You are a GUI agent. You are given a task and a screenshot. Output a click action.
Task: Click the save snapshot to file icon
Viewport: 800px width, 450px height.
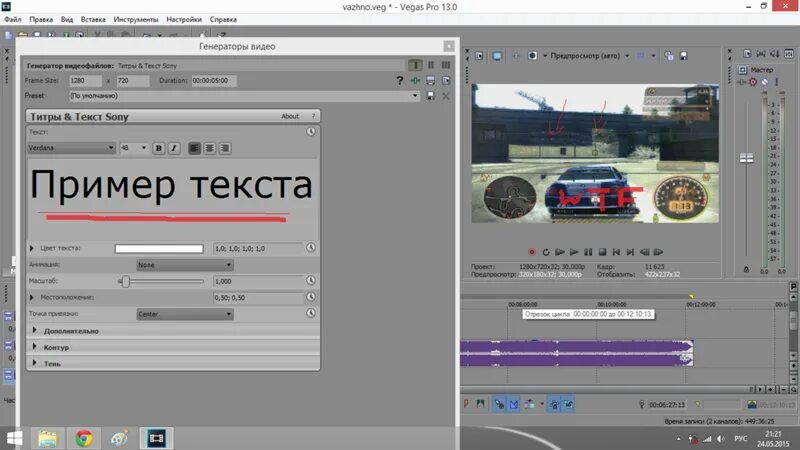[684, 56]
